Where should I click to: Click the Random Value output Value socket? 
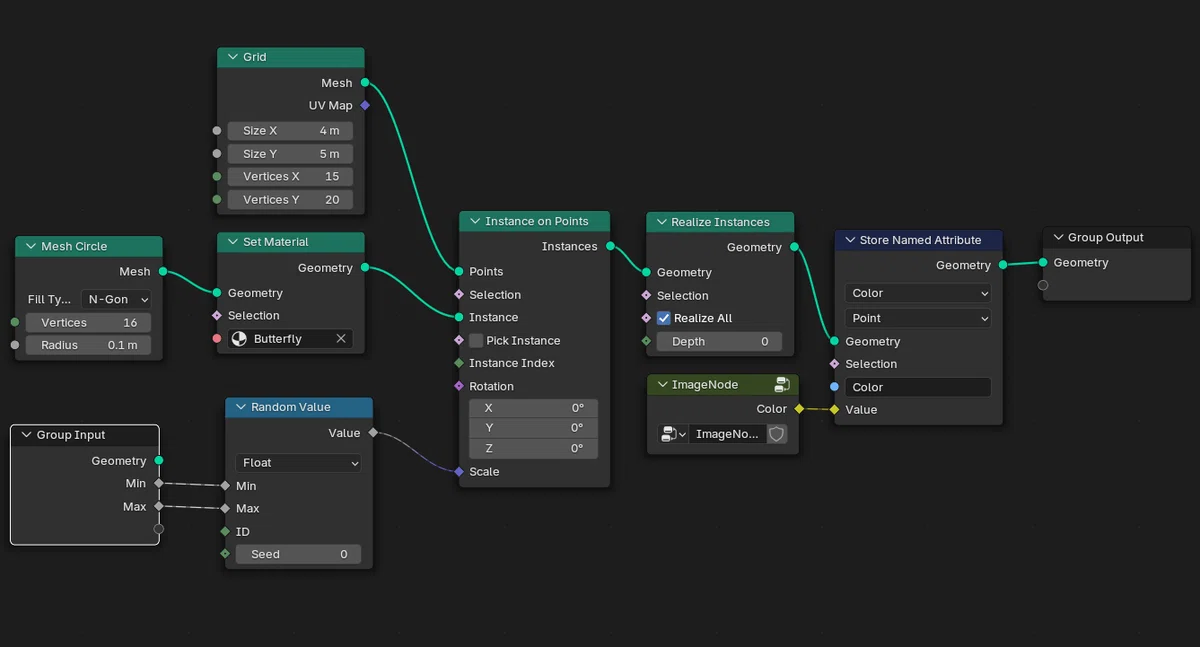pos(373,433)
